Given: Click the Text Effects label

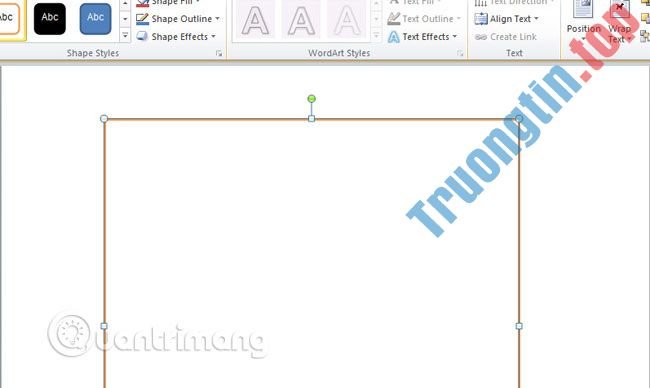Looking at the screenshot, I should (426, 36).
